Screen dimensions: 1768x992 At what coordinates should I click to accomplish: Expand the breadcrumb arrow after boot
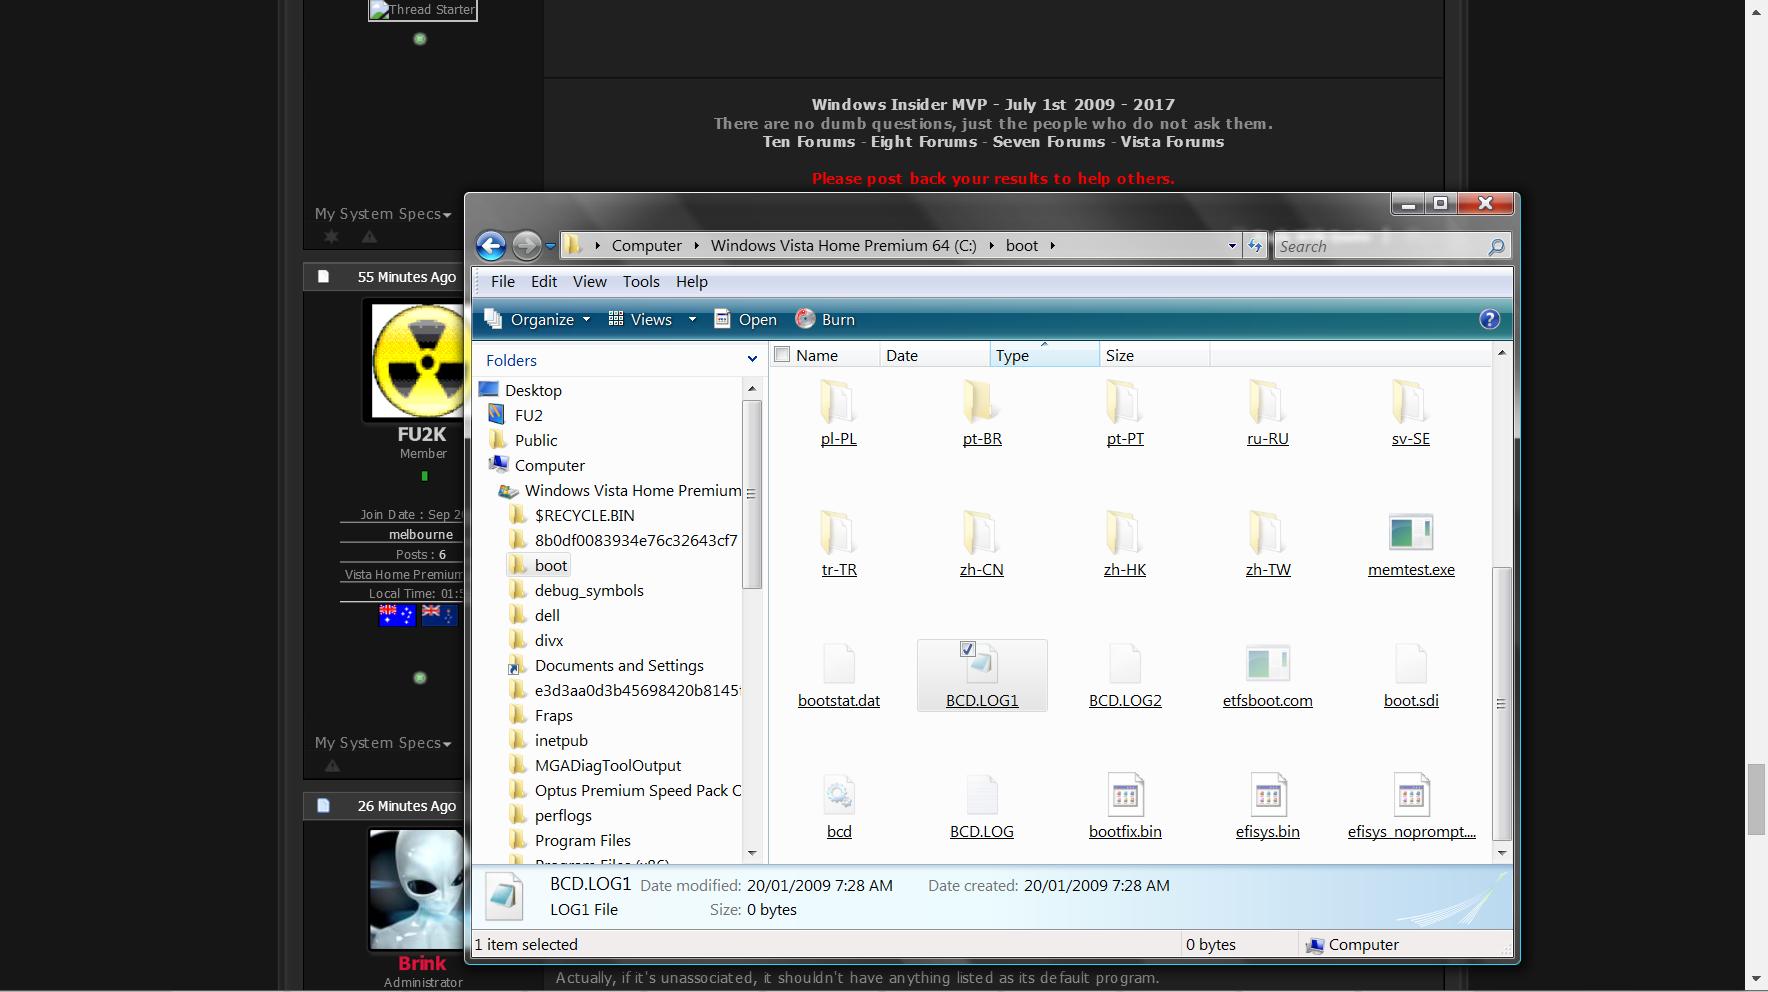1052,246
